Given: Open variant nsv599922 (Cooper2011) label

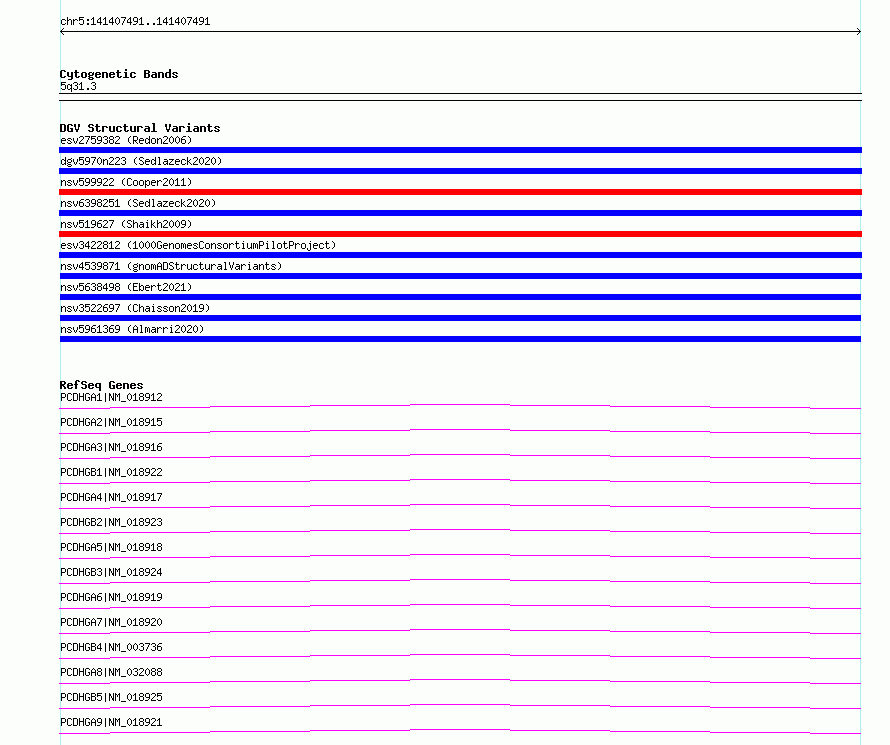Looking at the screenshot, I should 126,182.
